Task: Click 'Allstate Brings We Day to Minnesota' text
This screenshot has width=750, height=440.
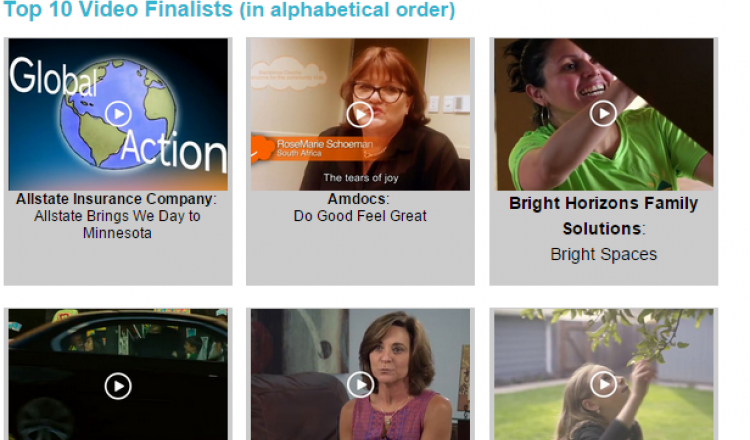Action: 117,224
